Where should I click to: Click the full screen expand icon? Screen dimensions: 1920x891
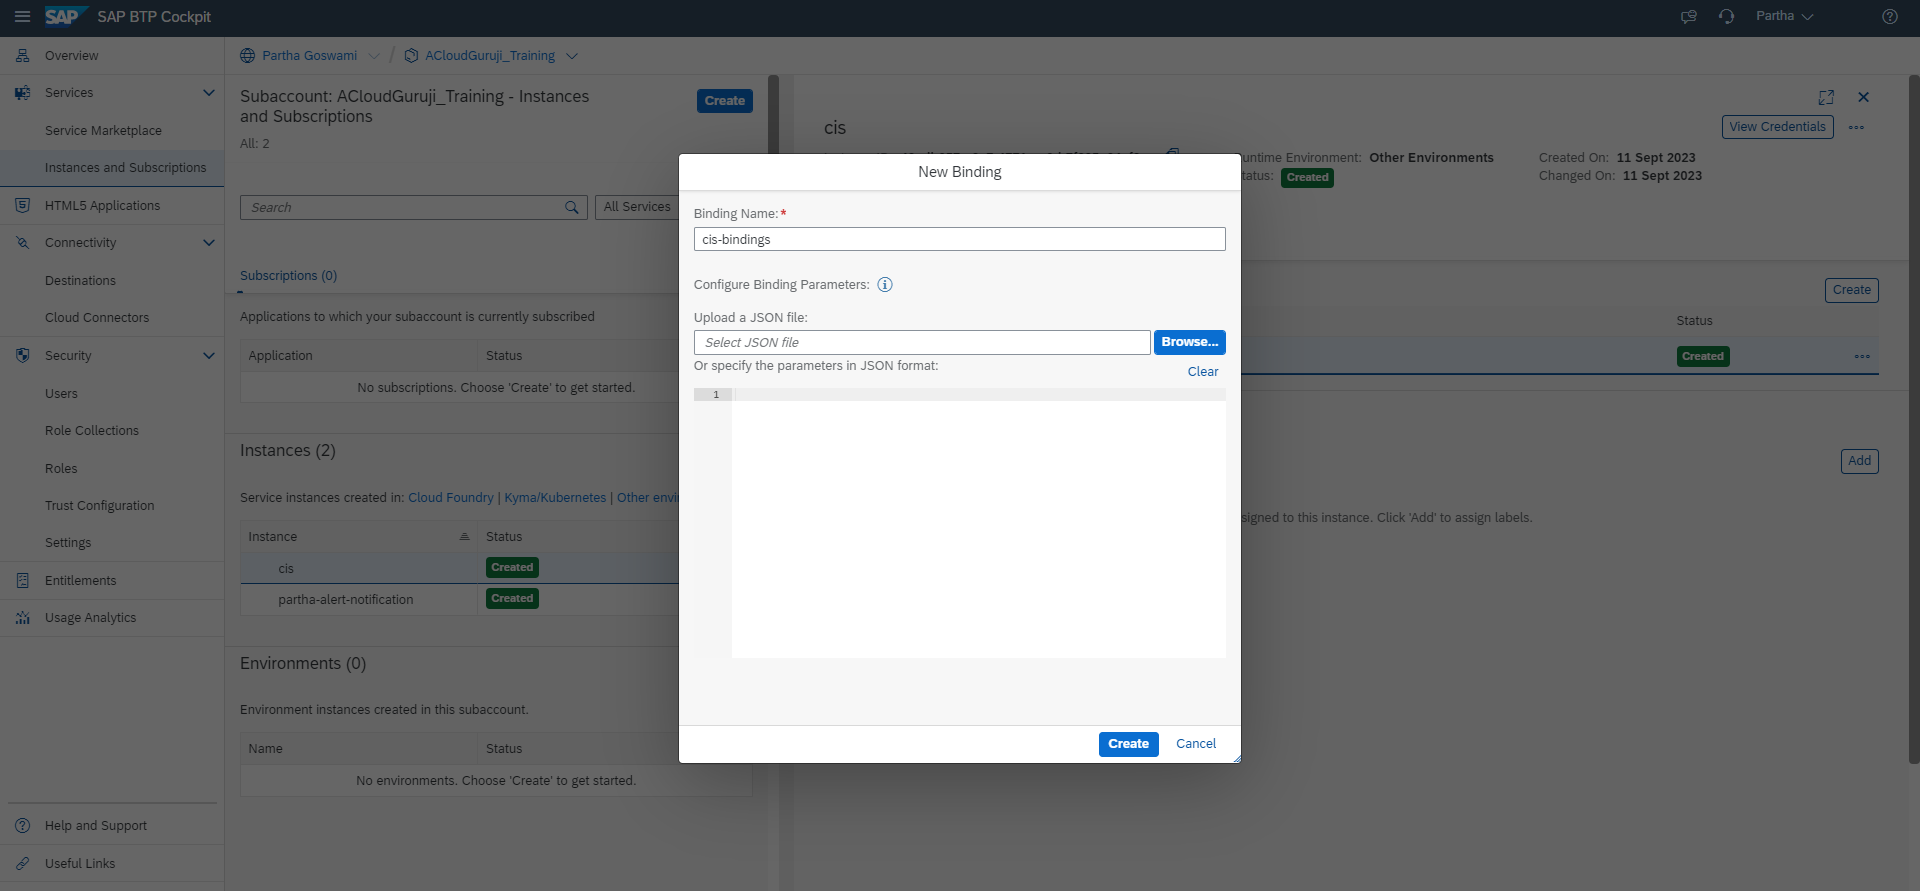click(x=1826, y=97)
